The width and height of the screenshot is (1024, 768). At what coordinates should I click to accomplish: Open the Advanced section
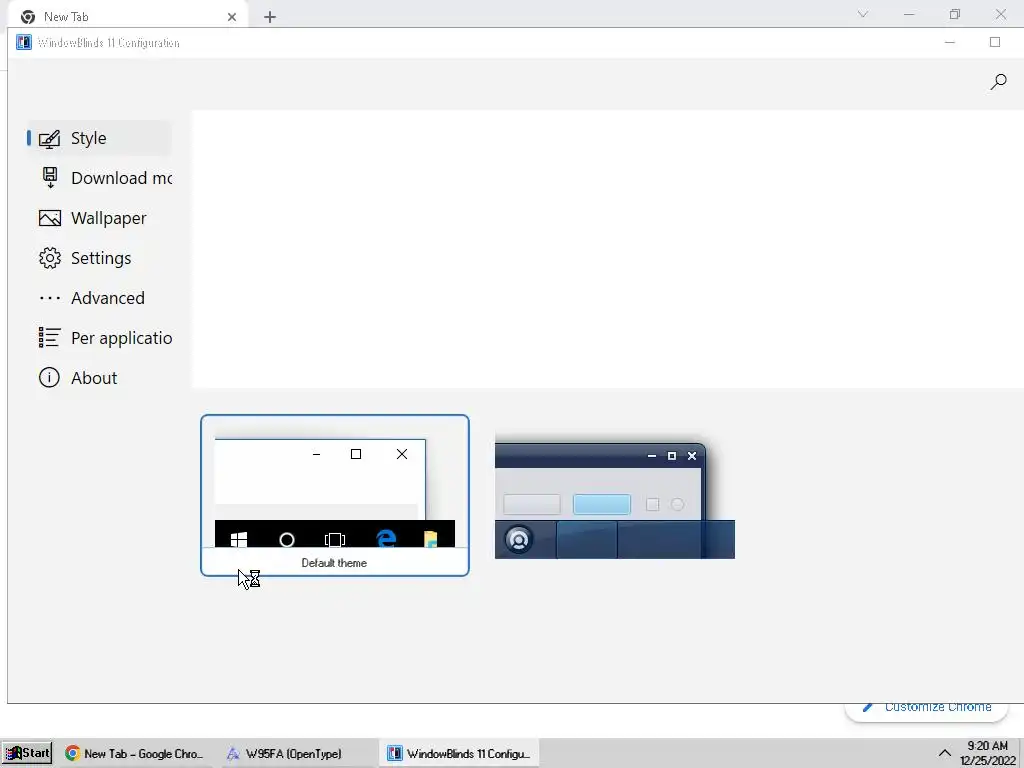[x=99, y=298]
